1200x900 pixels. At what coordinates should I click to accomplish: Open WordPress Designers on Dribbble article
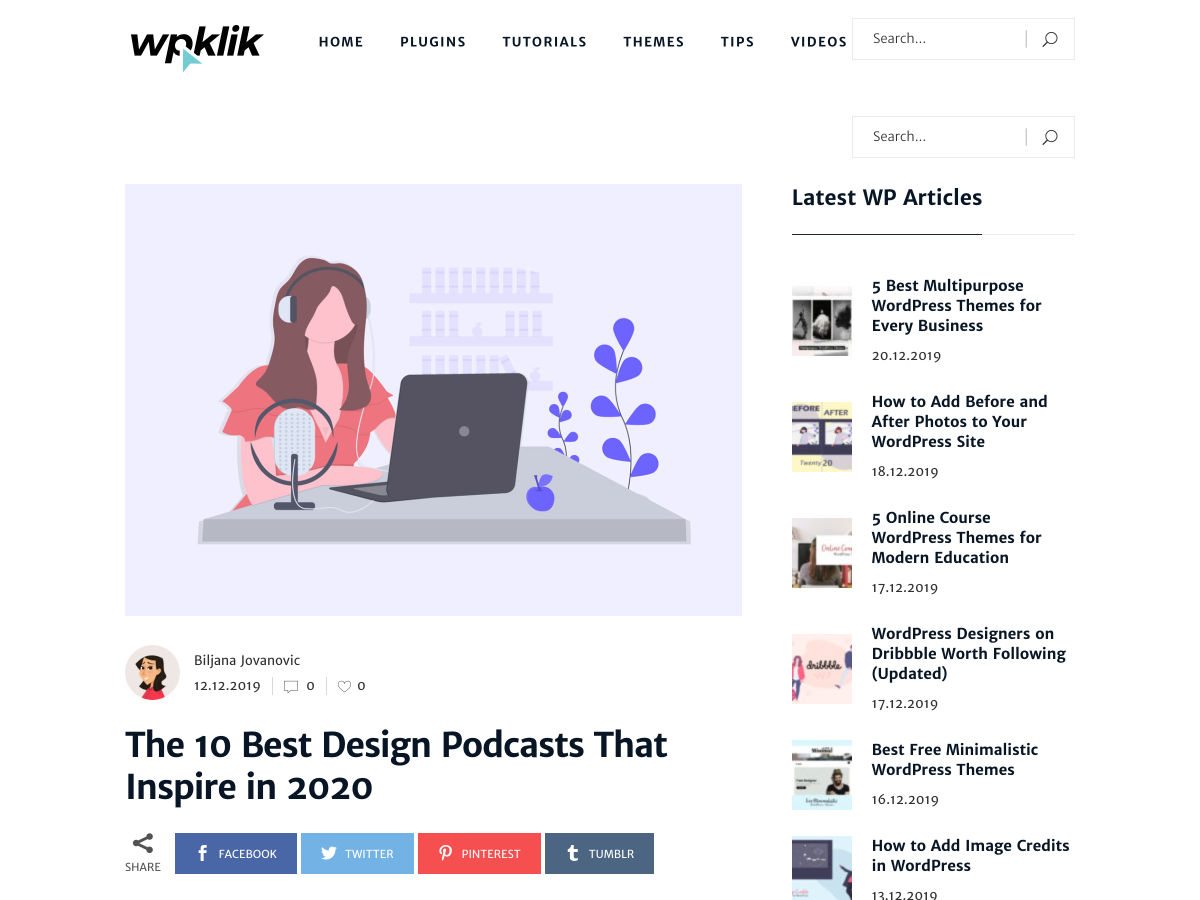[x=968, y=654]
